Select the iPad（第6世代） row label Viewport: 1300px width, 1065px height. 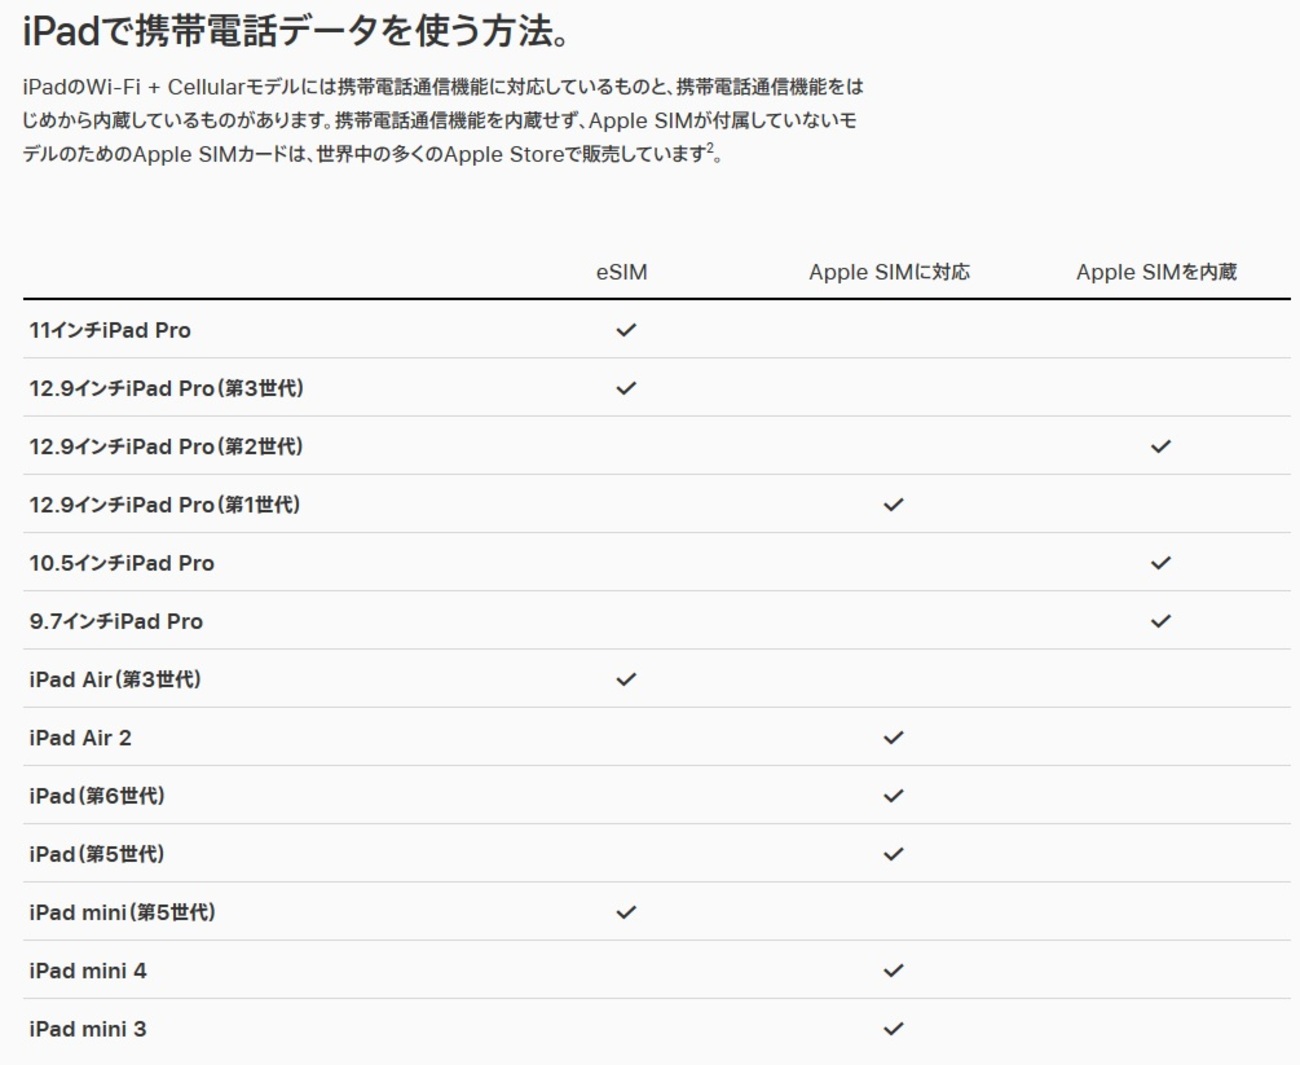click(x=97, y=796)
